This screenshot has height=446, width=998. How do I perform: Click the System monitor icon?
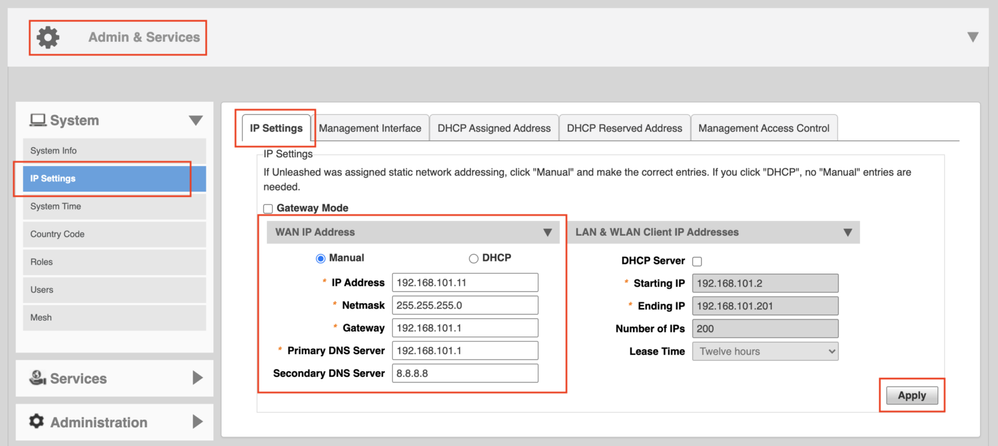point(38,120)
